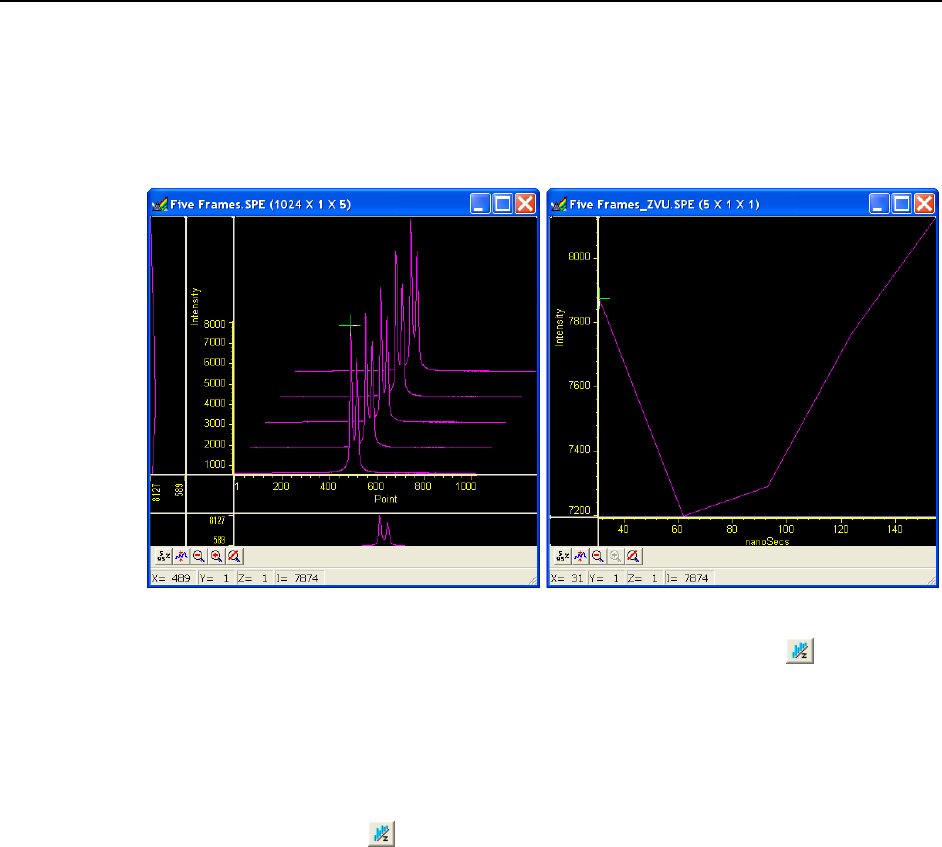Click the upper Z-slice toolbar button below the windows
This screenshot has width=942, height=847.
[x=800, y=651]
